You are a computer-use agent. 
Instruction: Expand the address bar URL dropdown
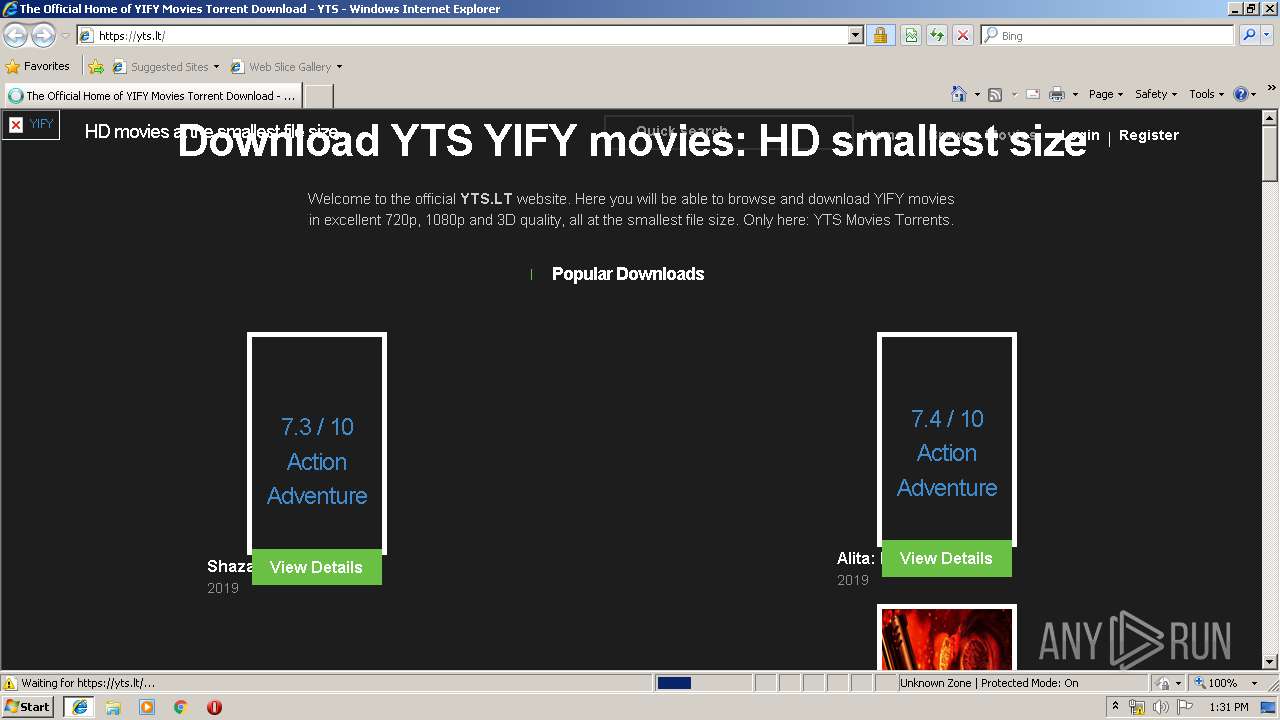click(x=855, y=36)
